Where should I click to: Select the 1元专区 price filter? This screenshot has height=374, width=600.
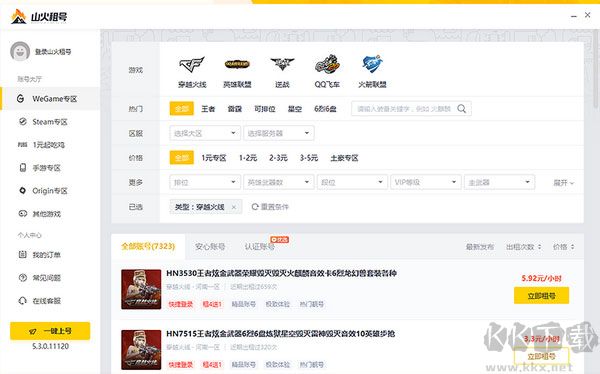[214, 158]
